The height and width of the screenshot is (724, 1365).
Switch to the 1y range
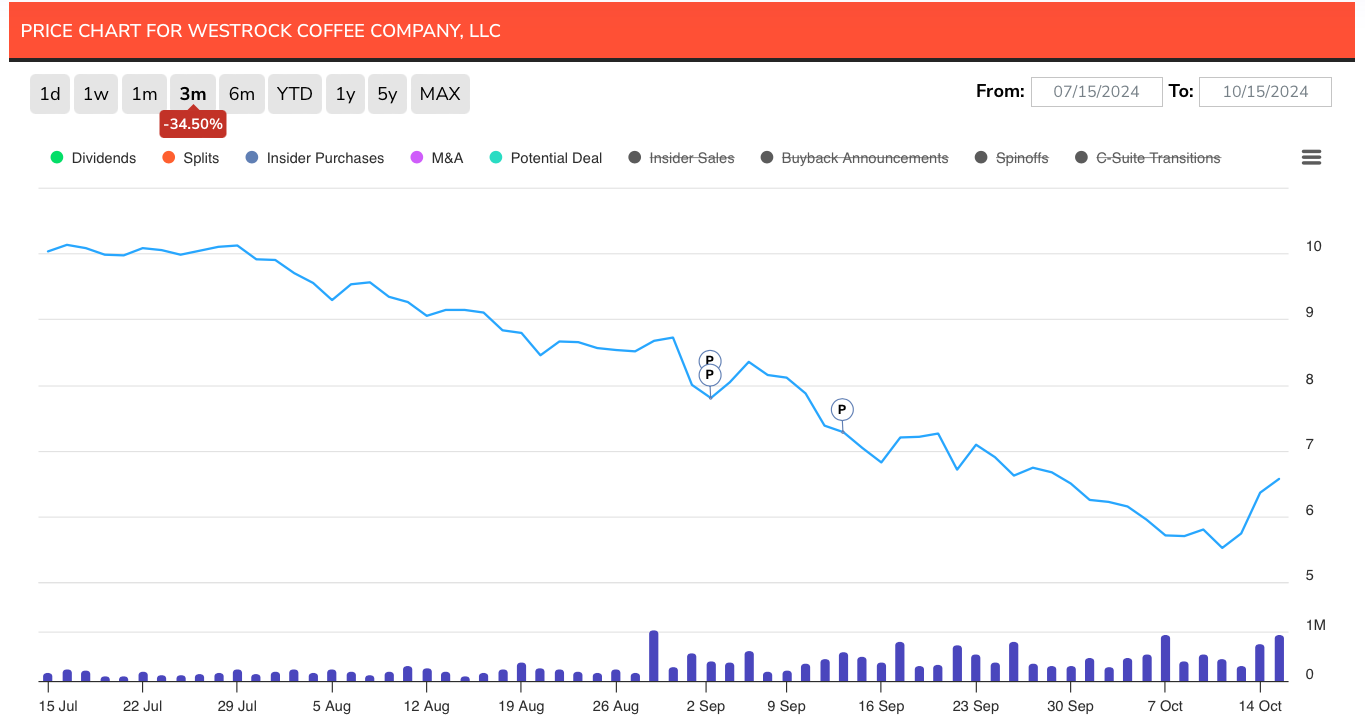pos(345,94)
